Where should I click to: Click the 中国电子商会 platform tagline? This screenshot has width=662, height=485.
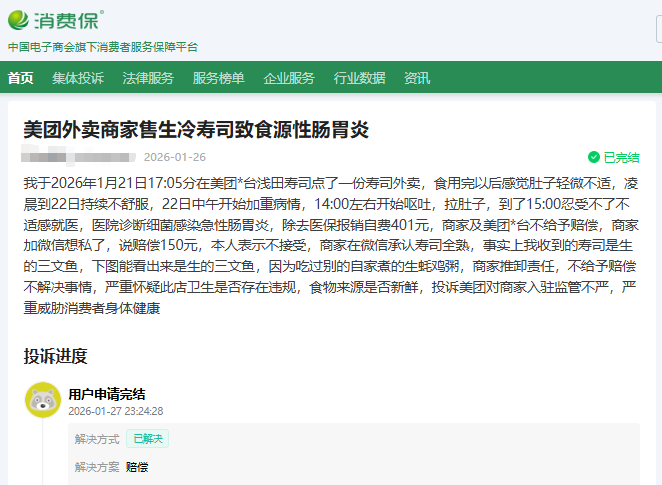(103, 46)
